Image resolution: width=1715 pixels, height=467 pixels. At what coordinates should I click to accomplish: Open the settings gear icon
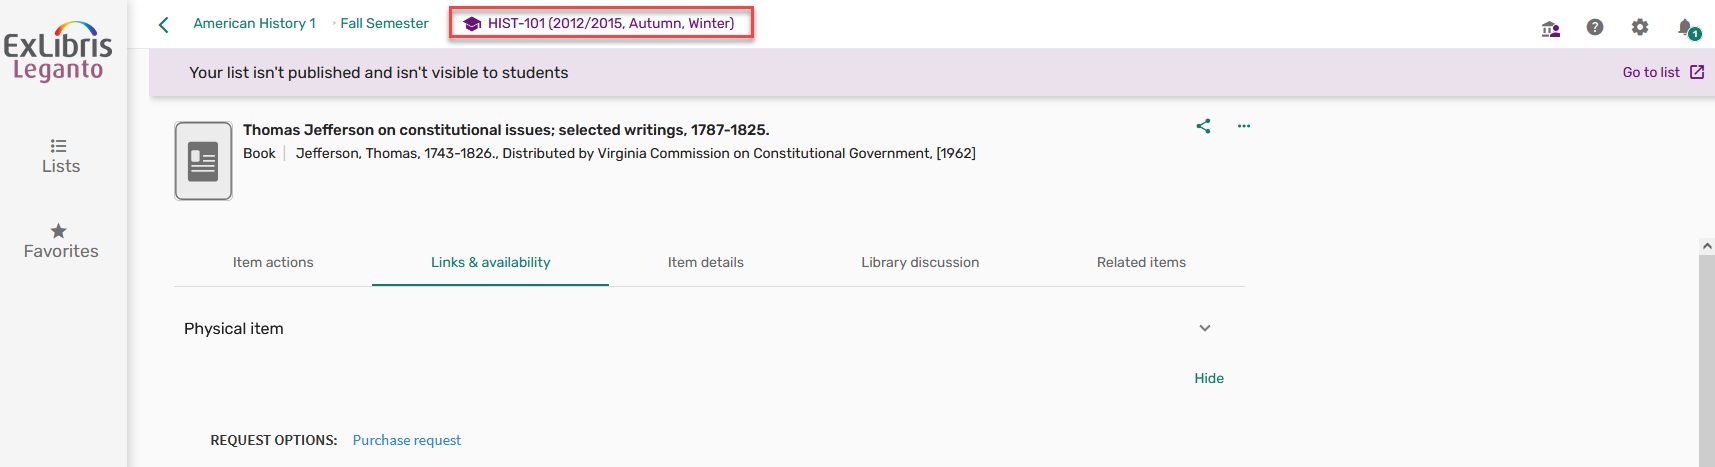(1640, 27)
